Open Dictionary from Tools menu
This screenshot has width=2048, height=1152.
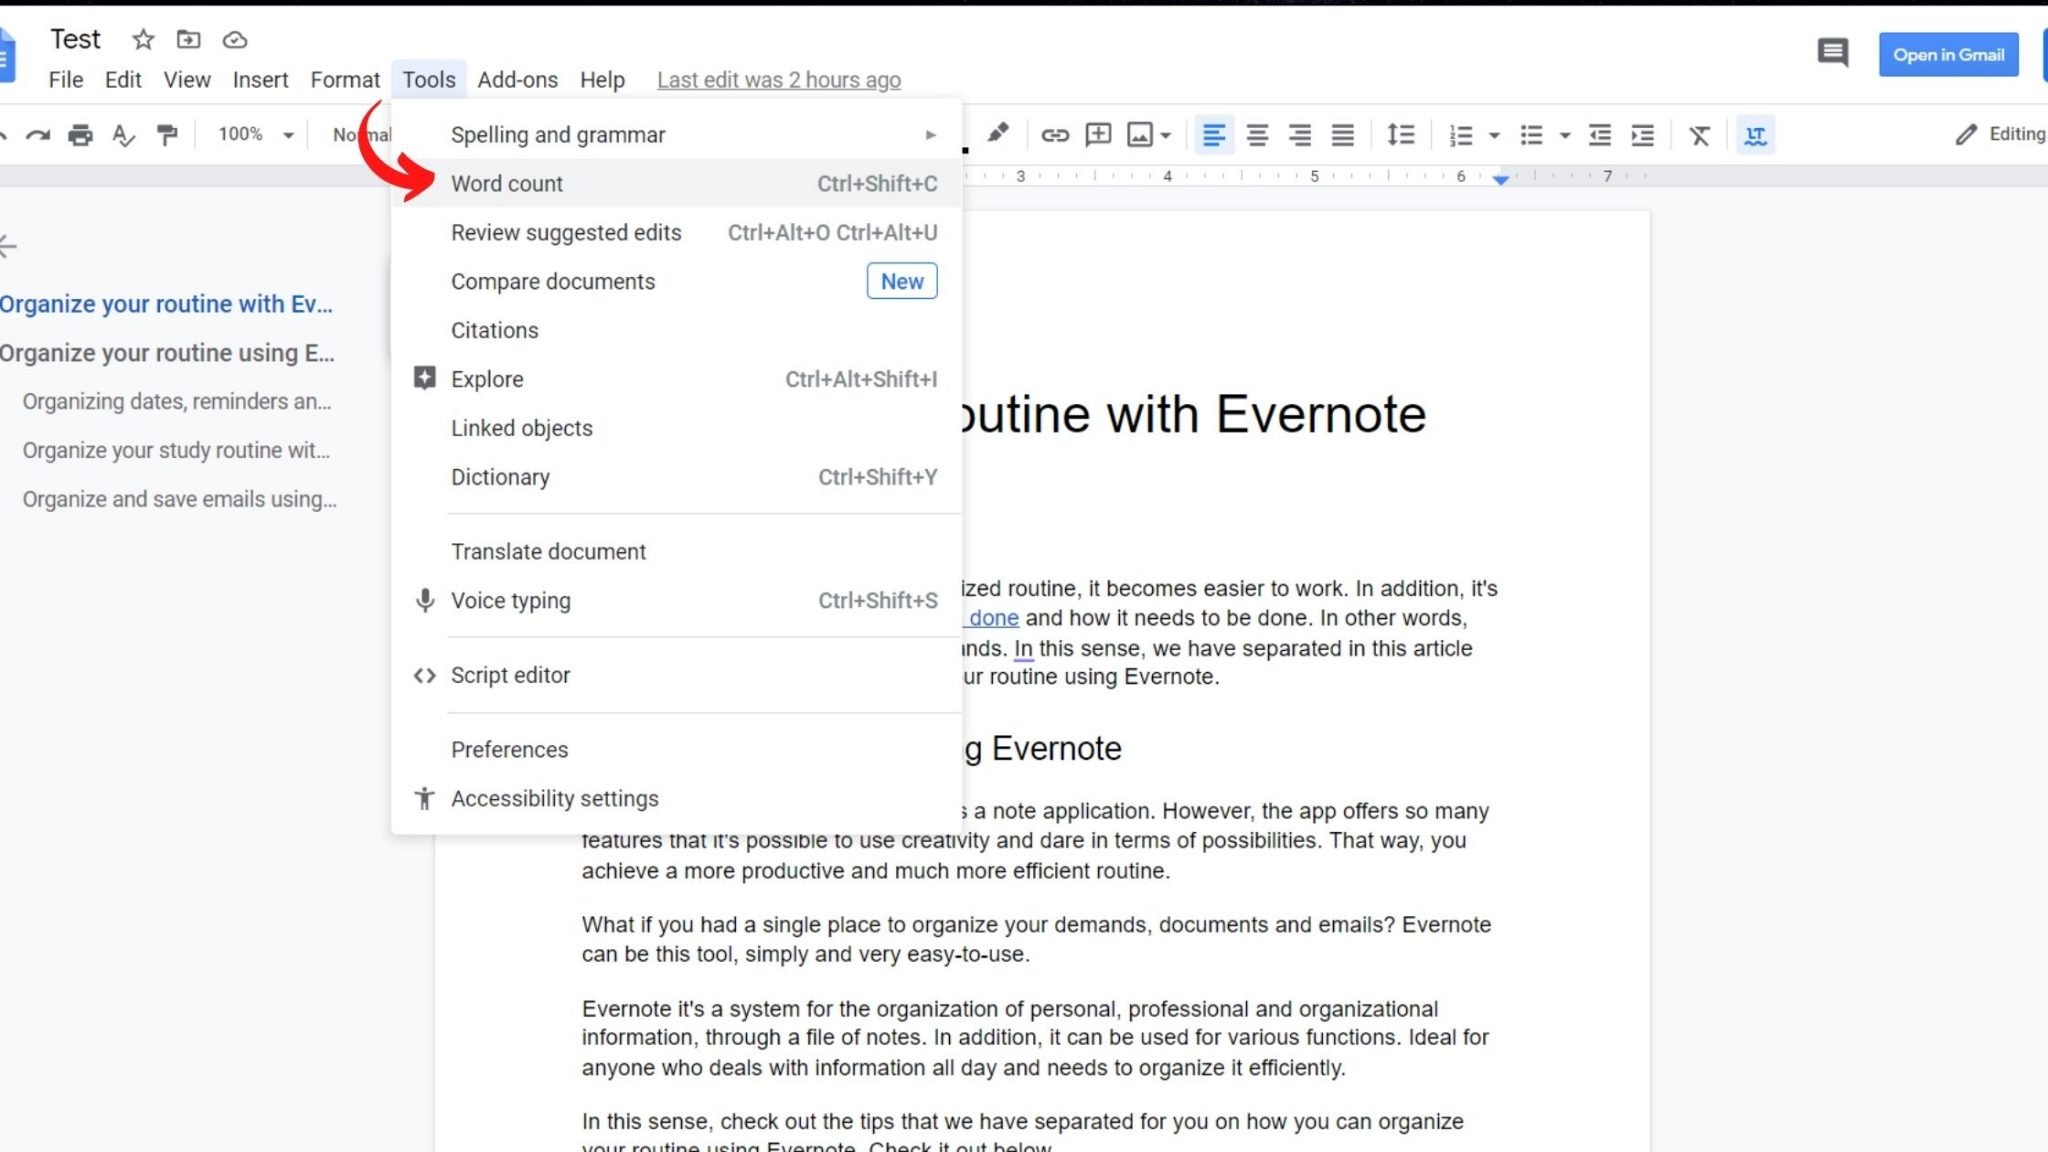tap(677, 478)
